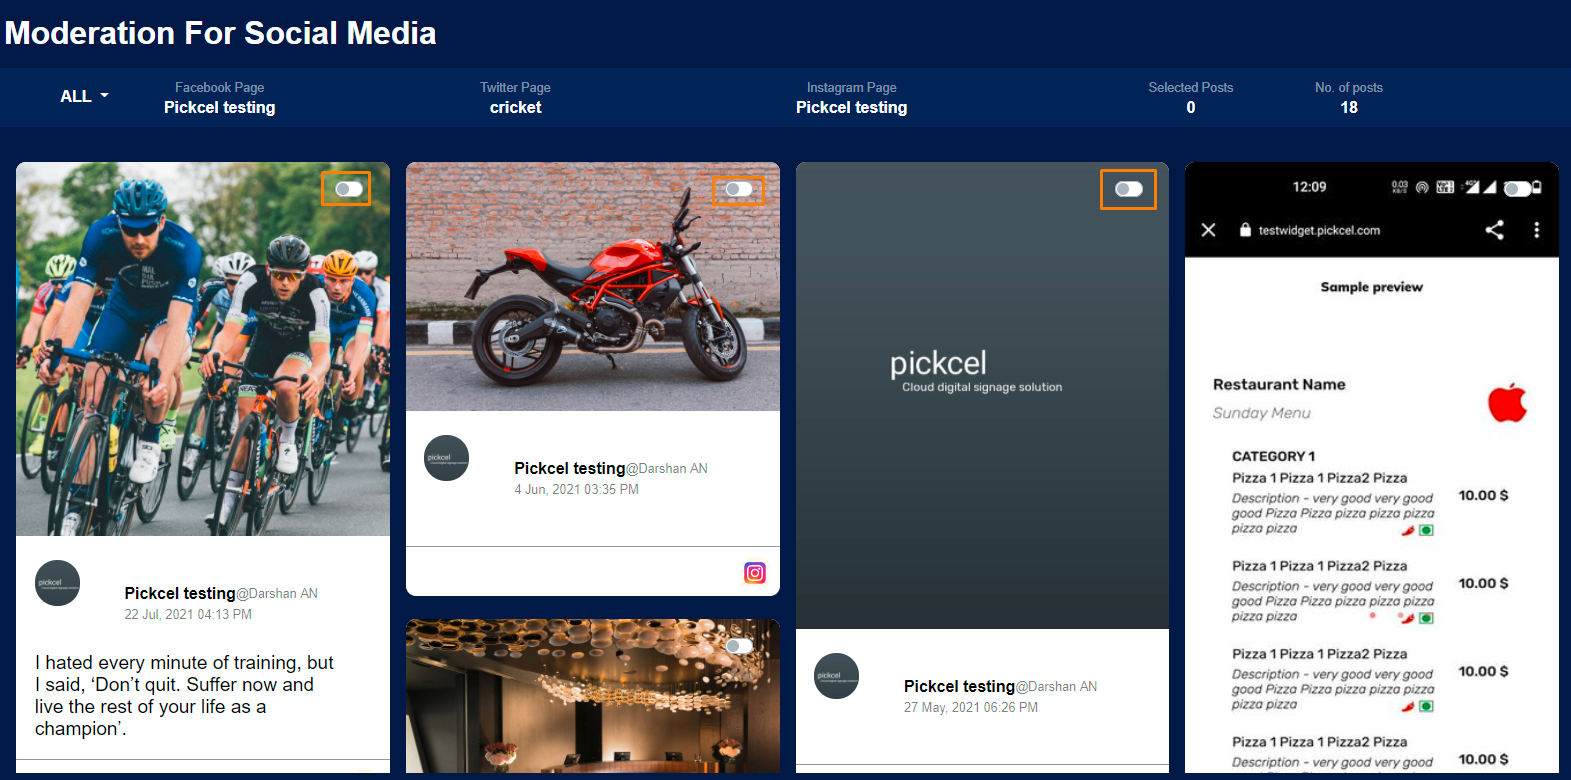
Task: Open the ALL filter dropdown
Action: tap(84, 96)
